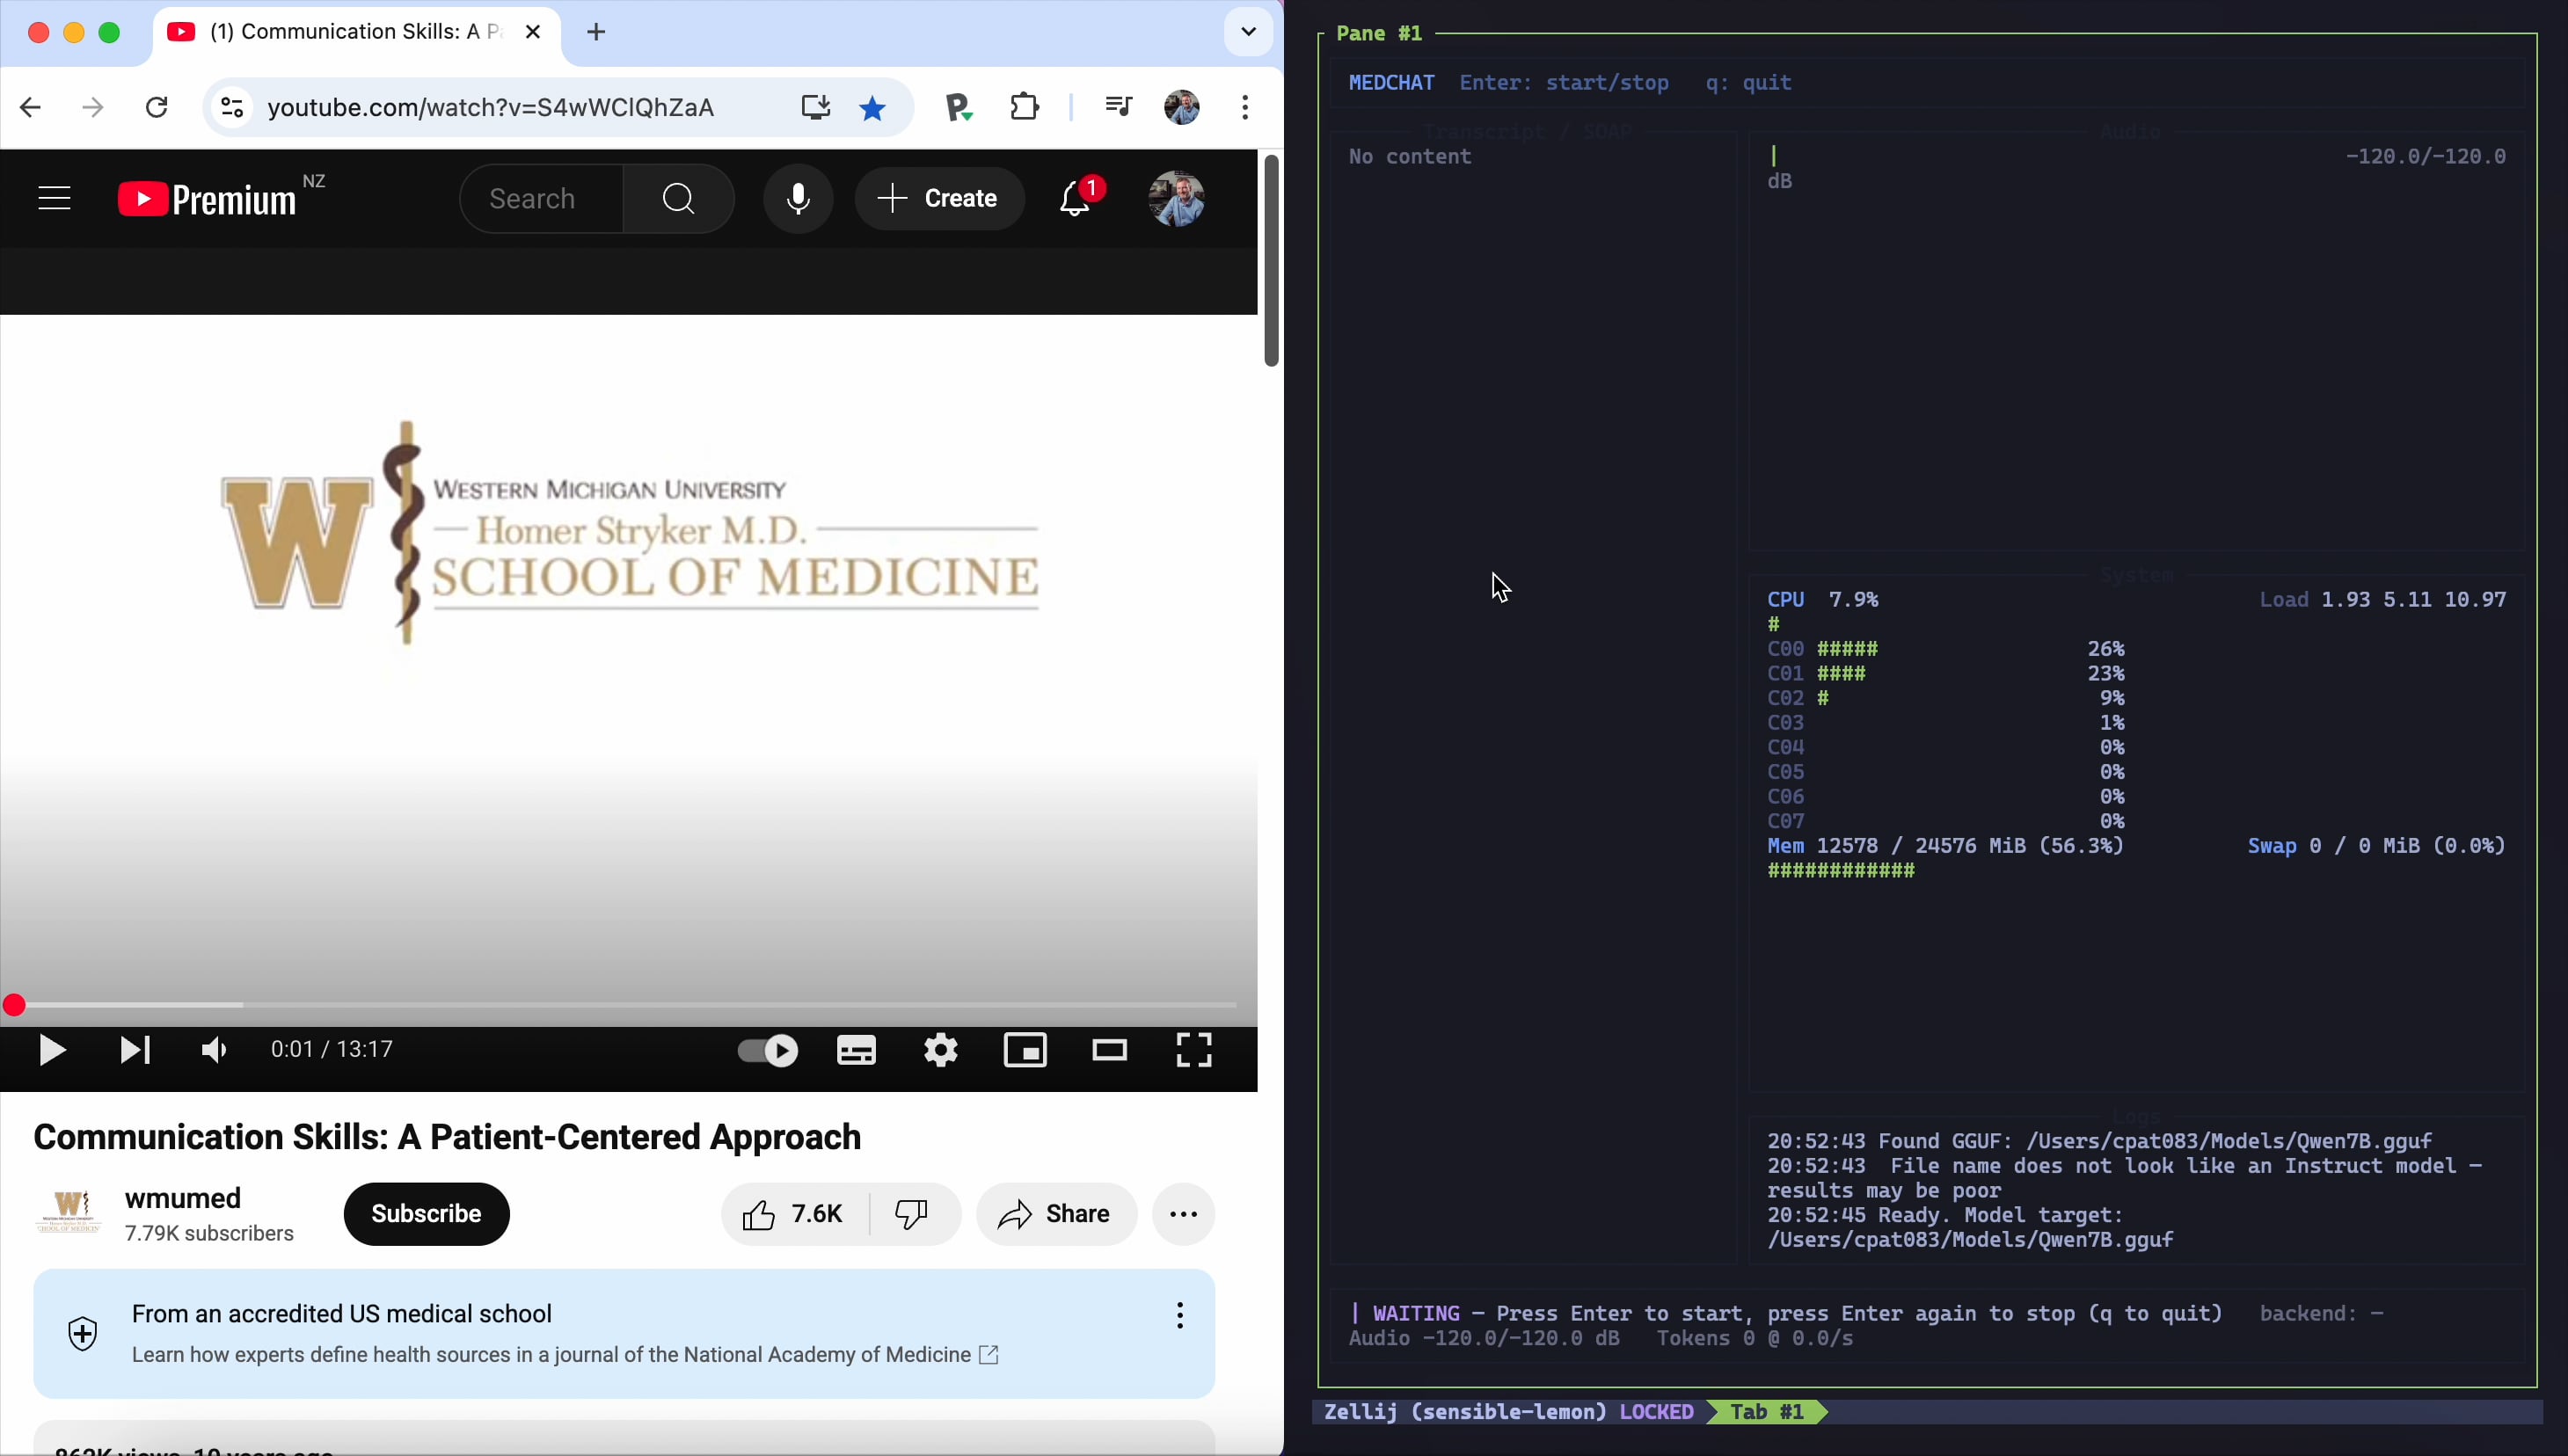Open the notifications bell

1075,199
